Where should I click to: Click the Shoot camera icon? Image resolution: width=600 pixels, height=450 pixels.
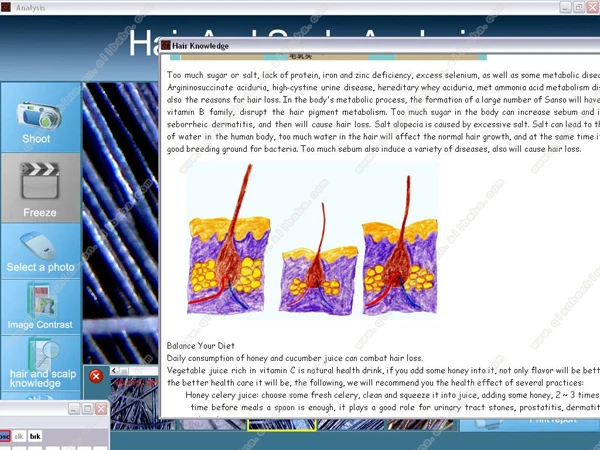point(39,114)
